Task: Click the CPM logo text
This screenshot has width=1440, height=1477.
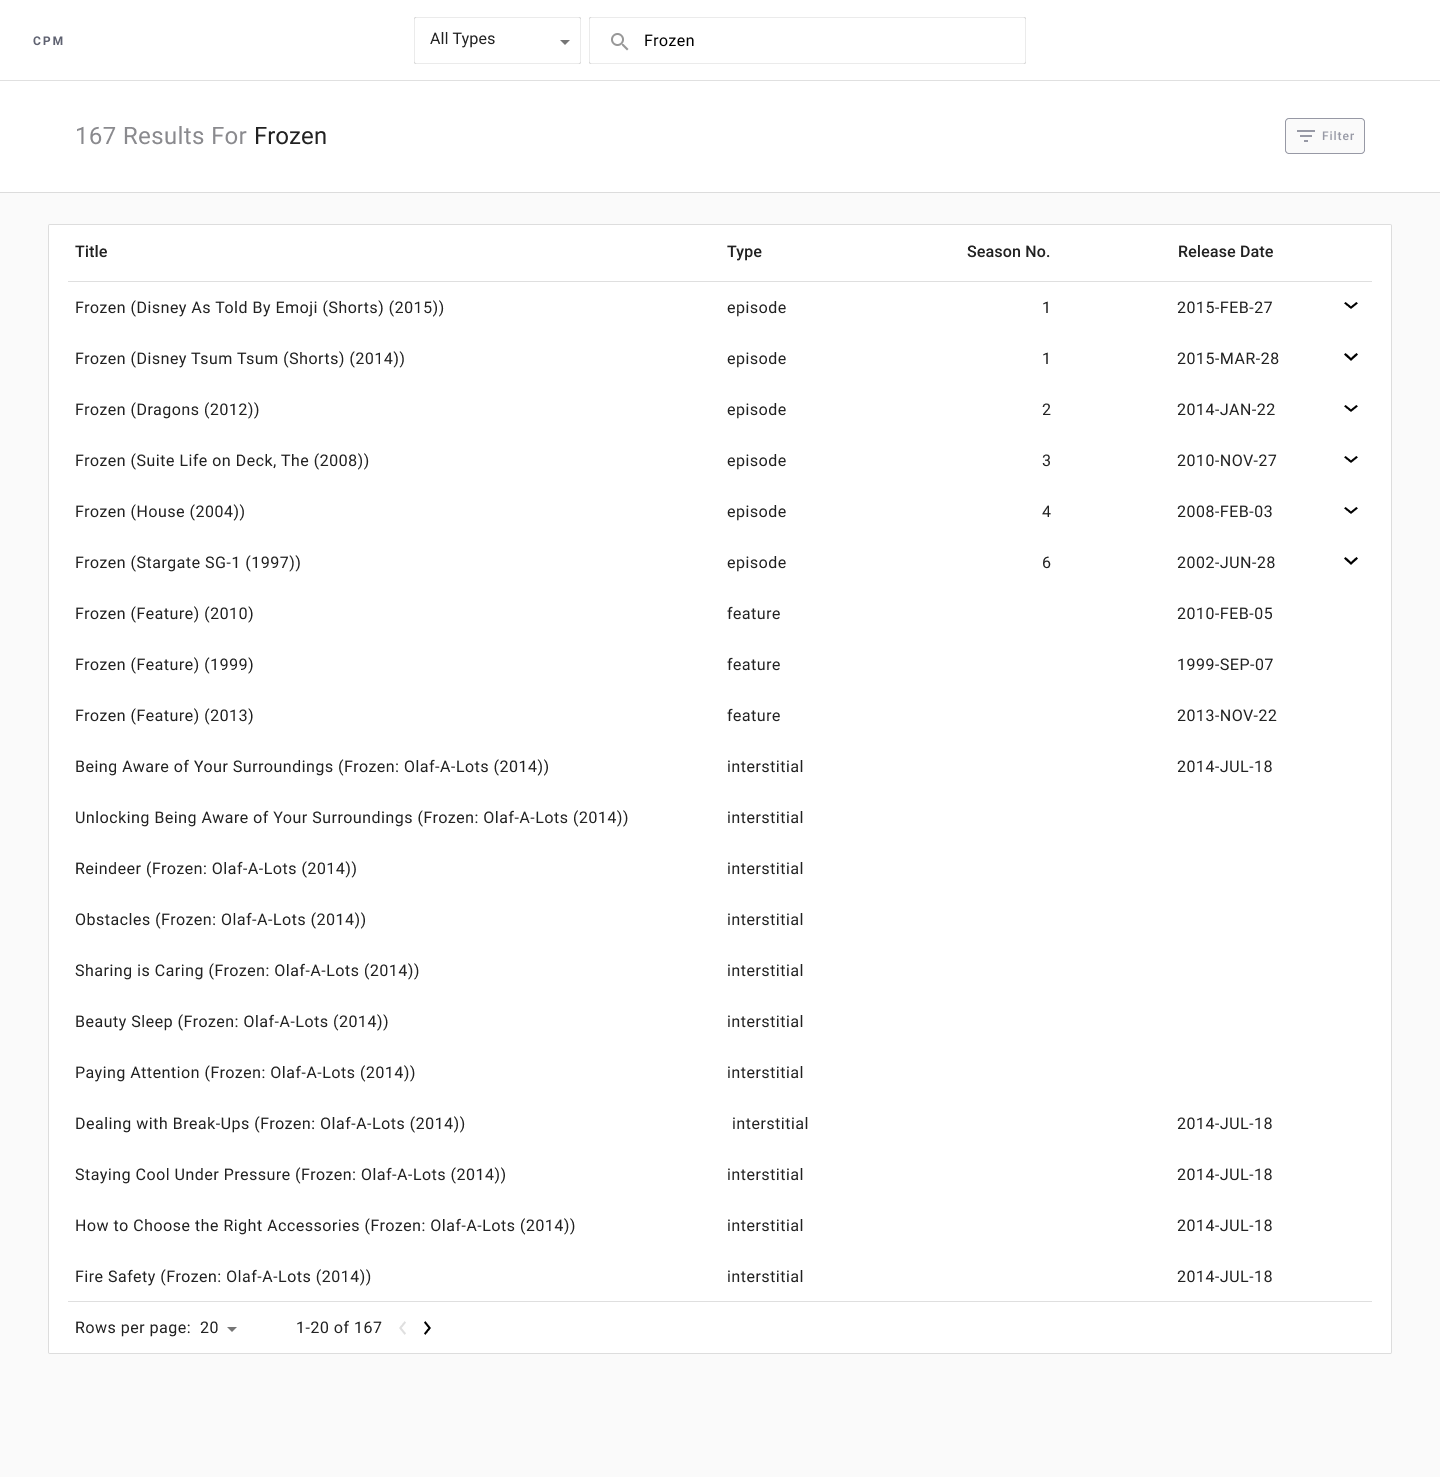Action: [48, 41]
